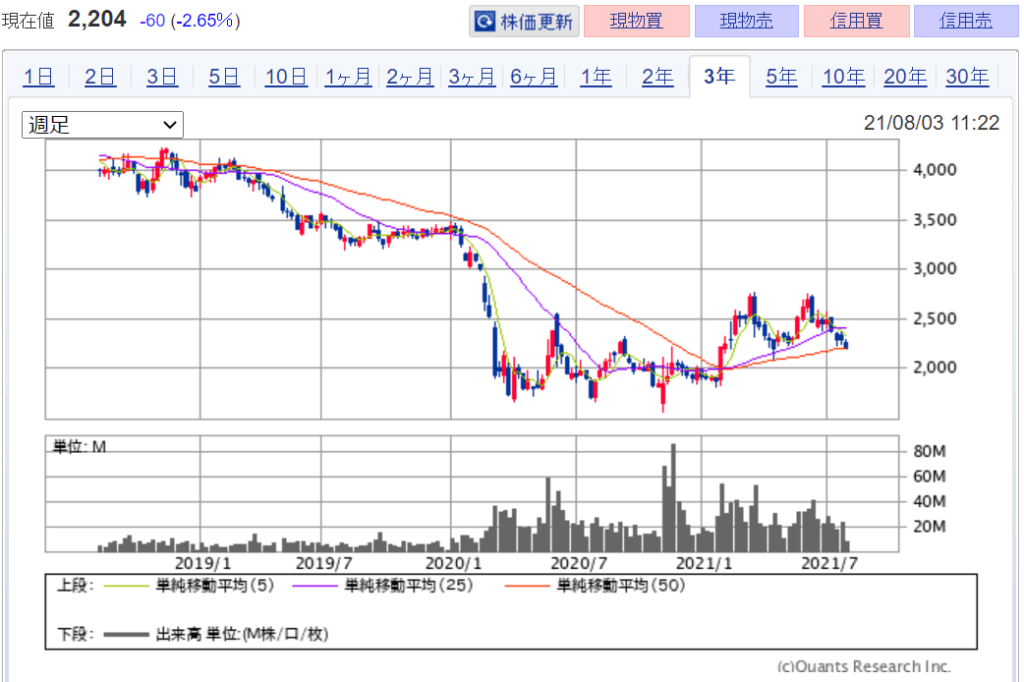This screenshot has width=1024, height=682.
Task: Show the 10年 chart range
Action: [843, 77]
